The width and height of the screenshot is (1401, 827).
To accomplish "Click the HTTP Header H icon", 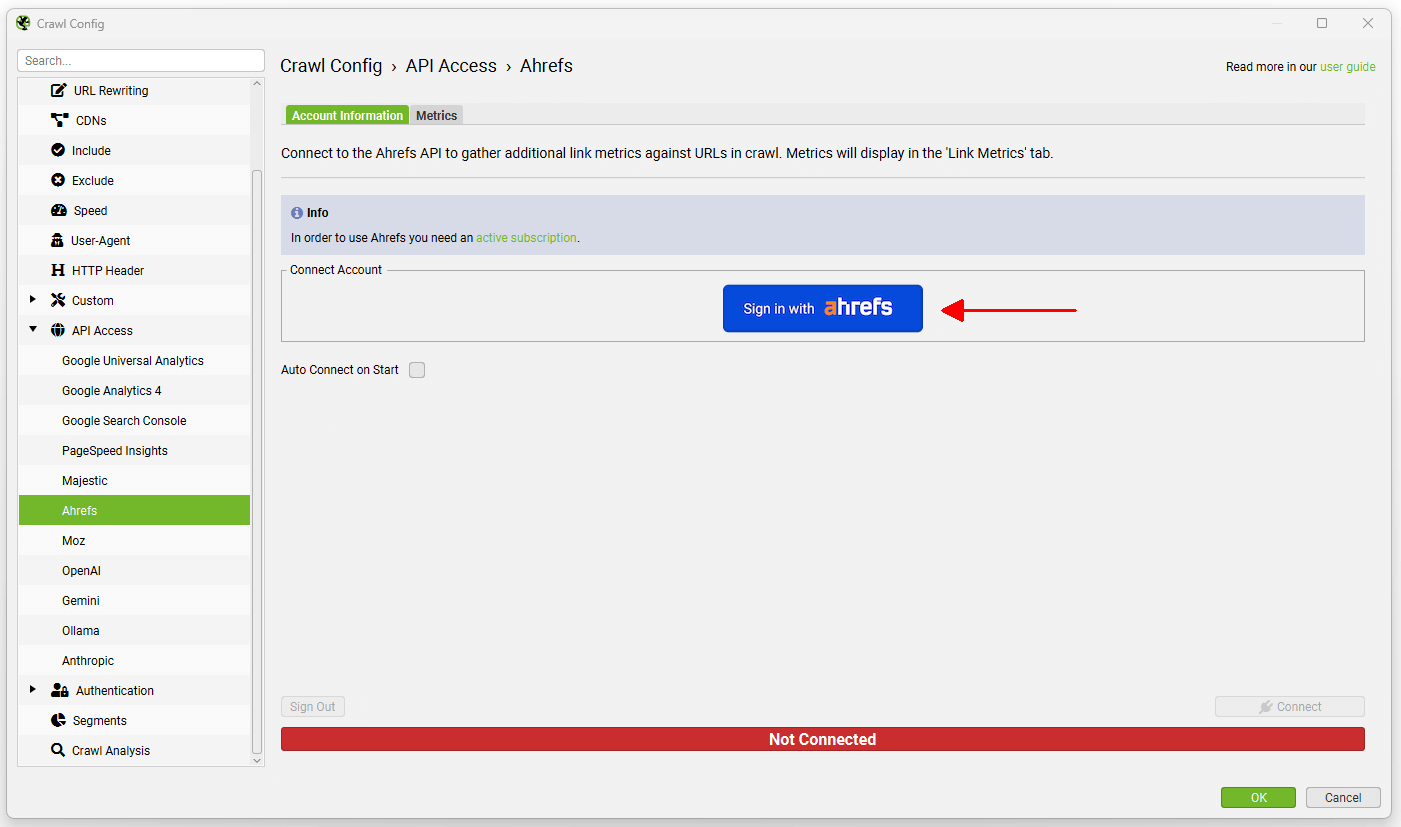I will 58,270.
